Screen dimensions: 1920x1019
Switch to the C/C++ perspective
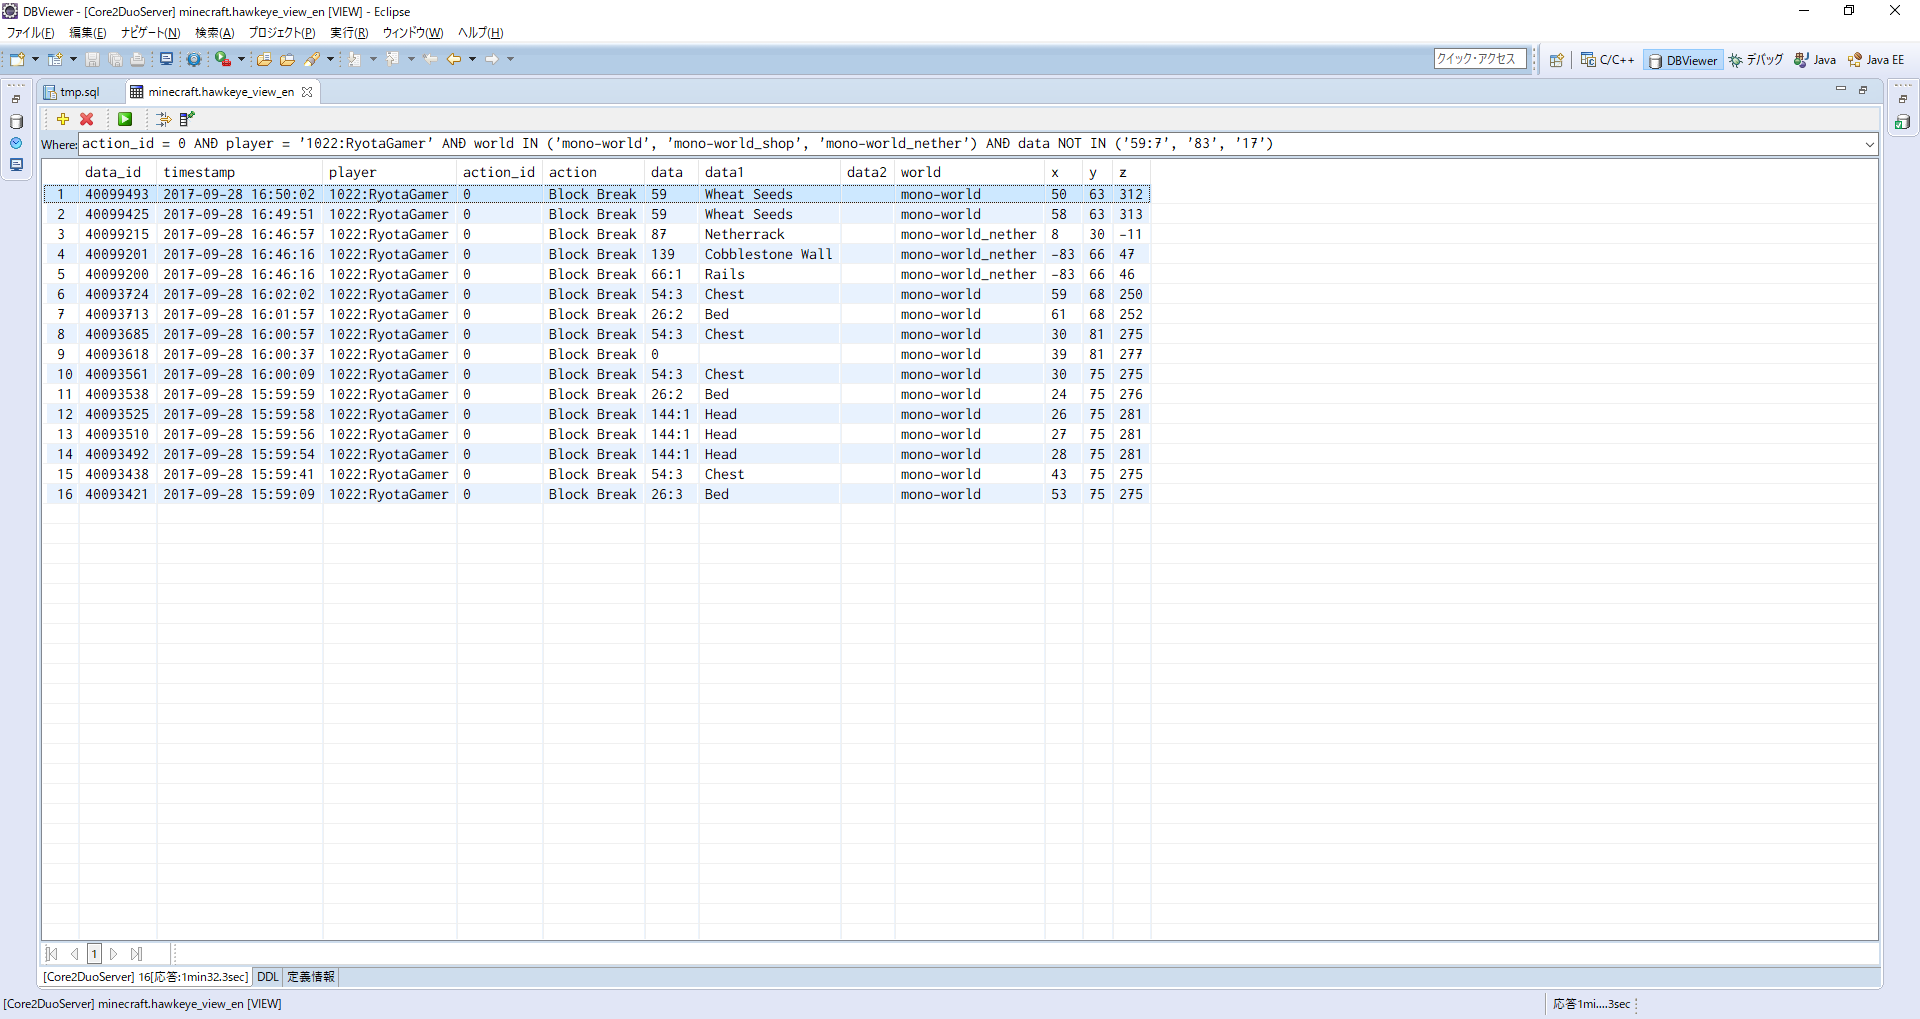1607,60
